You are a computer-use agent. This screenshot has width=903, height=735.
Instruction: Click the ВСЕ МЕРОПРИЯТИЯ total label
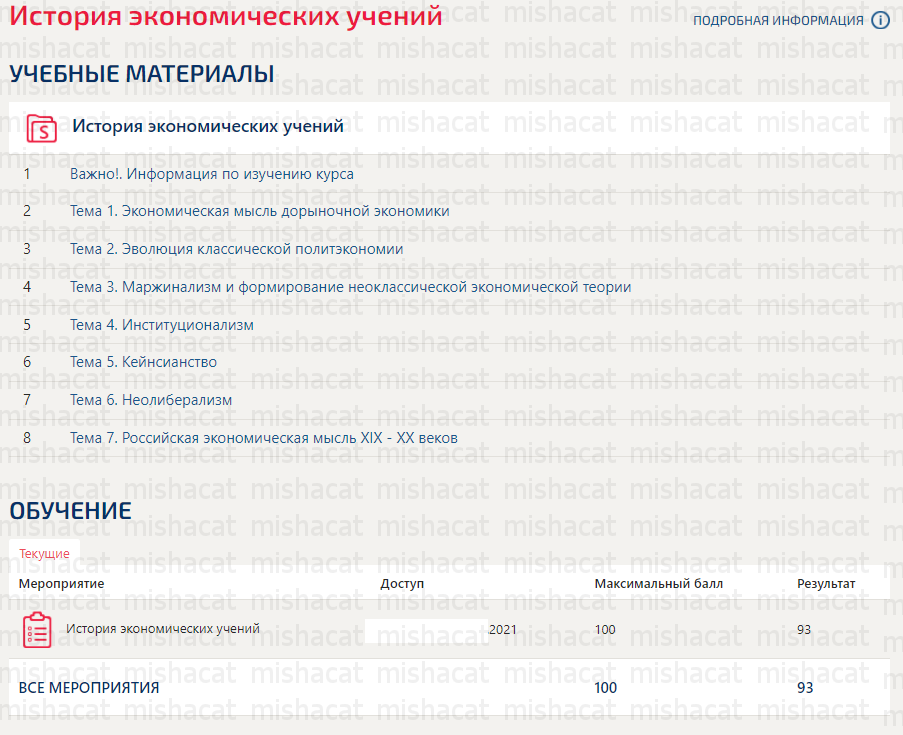pyautogui.click(x=89, y=688)
